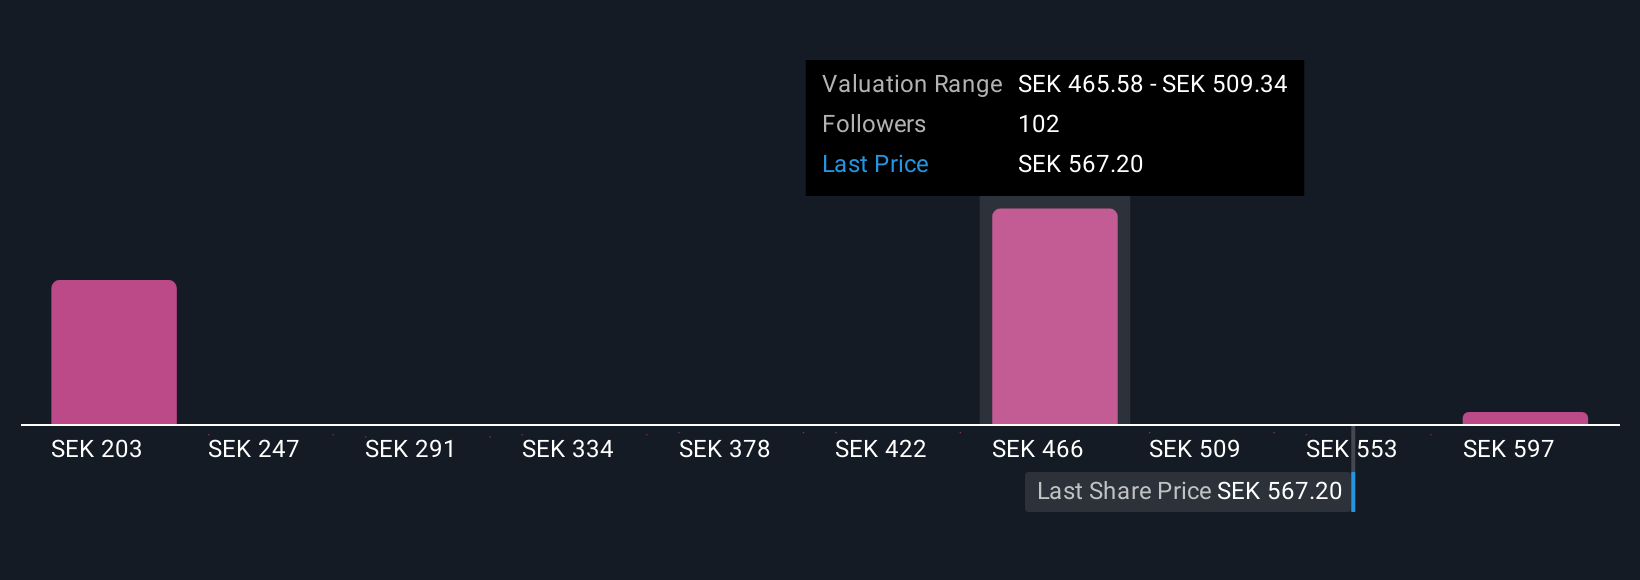Click the blue last share price marker line
This screenshot has width=1640, height=580.
(x=1353, y=491)
